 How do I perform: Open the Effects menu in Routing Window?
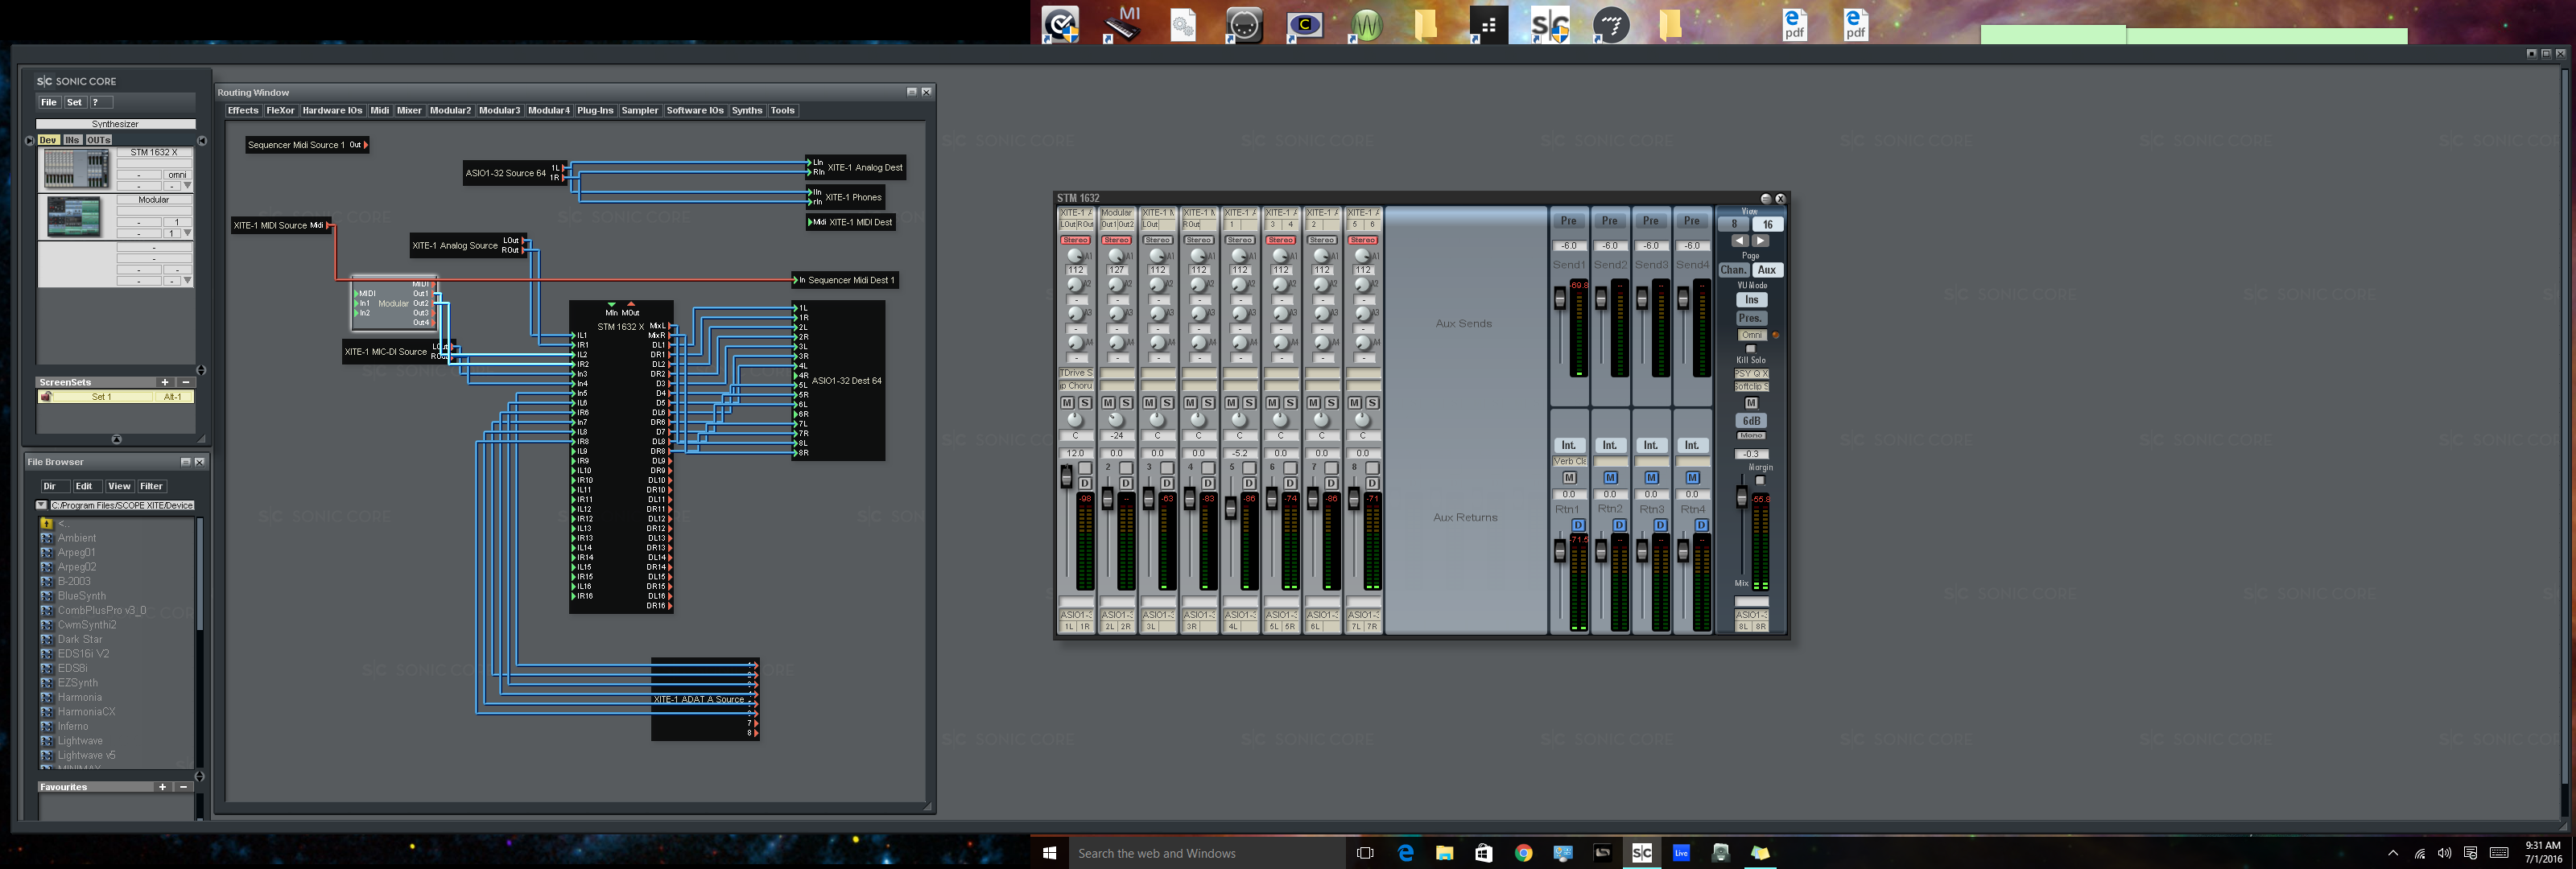tap(243, 110)
